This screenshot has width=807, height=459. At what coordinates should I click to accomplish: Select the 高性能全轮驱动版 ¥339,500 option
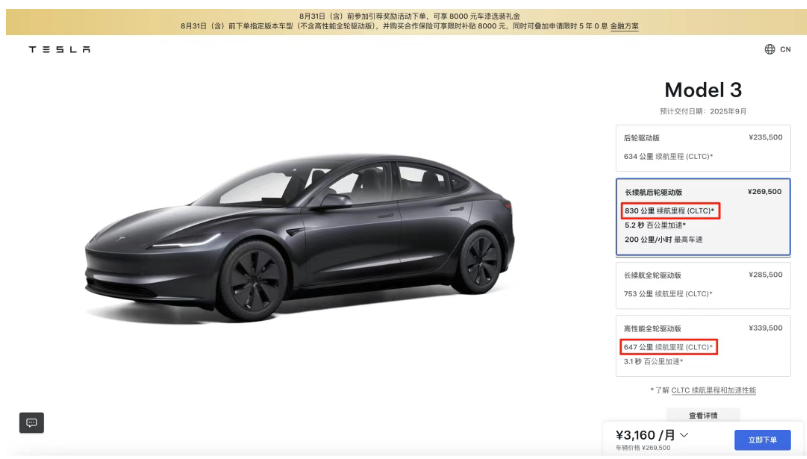703,346
